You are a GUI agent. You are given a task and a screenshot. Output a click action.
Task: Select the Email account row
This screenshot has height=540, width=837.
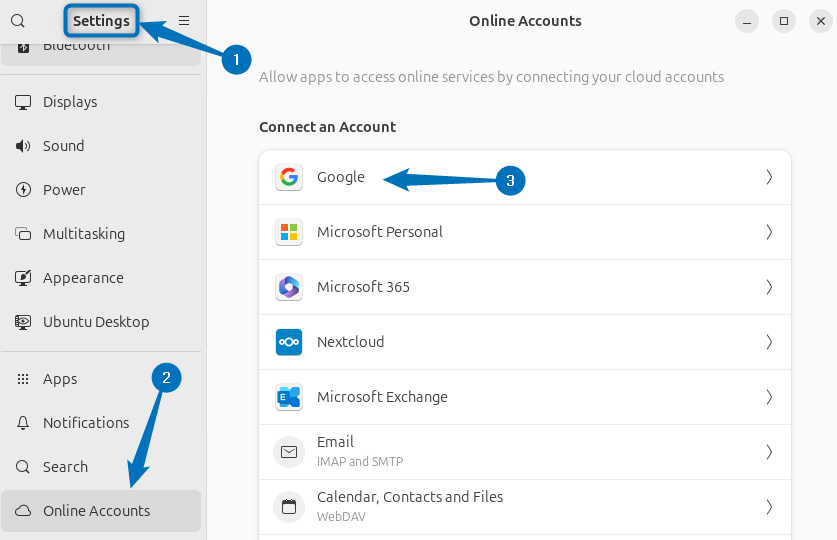pyautogui.click(x=525, y=452)
